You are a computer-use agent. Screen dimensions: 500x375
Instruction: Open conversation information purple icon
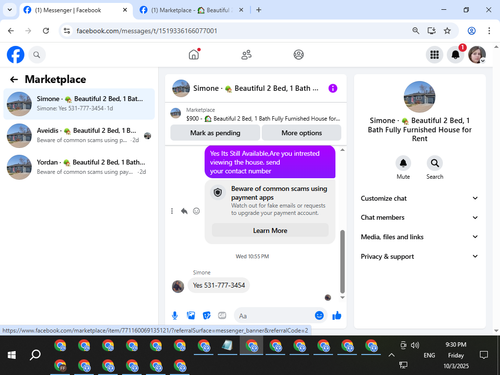tap(333, 88)
